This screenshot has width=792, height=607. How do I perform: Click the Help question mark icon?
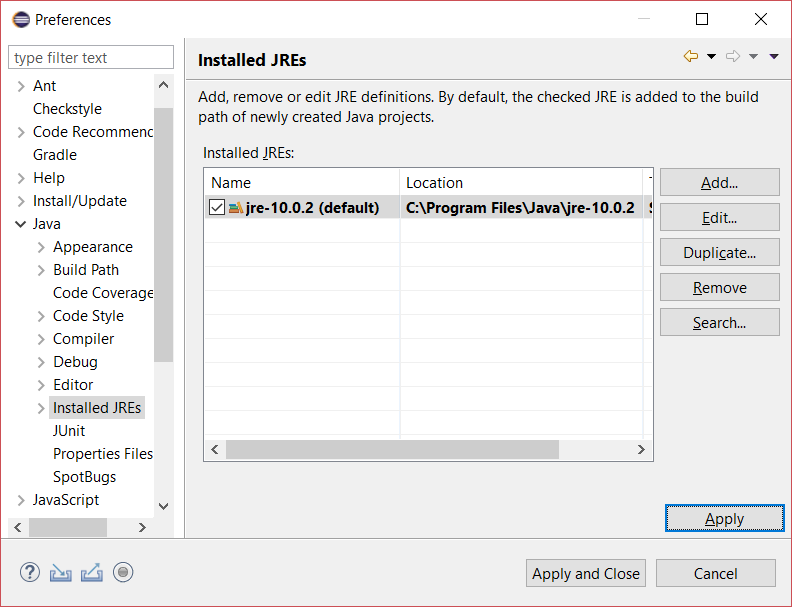(30, 573)
